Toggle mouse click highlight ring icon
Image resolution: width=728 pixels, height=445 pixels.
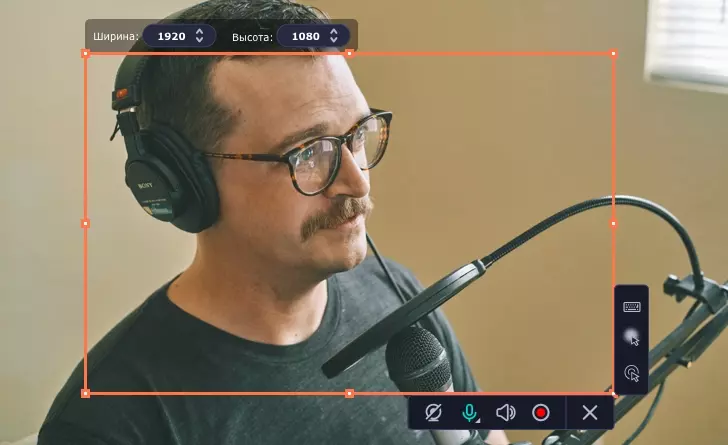[631, 373]
